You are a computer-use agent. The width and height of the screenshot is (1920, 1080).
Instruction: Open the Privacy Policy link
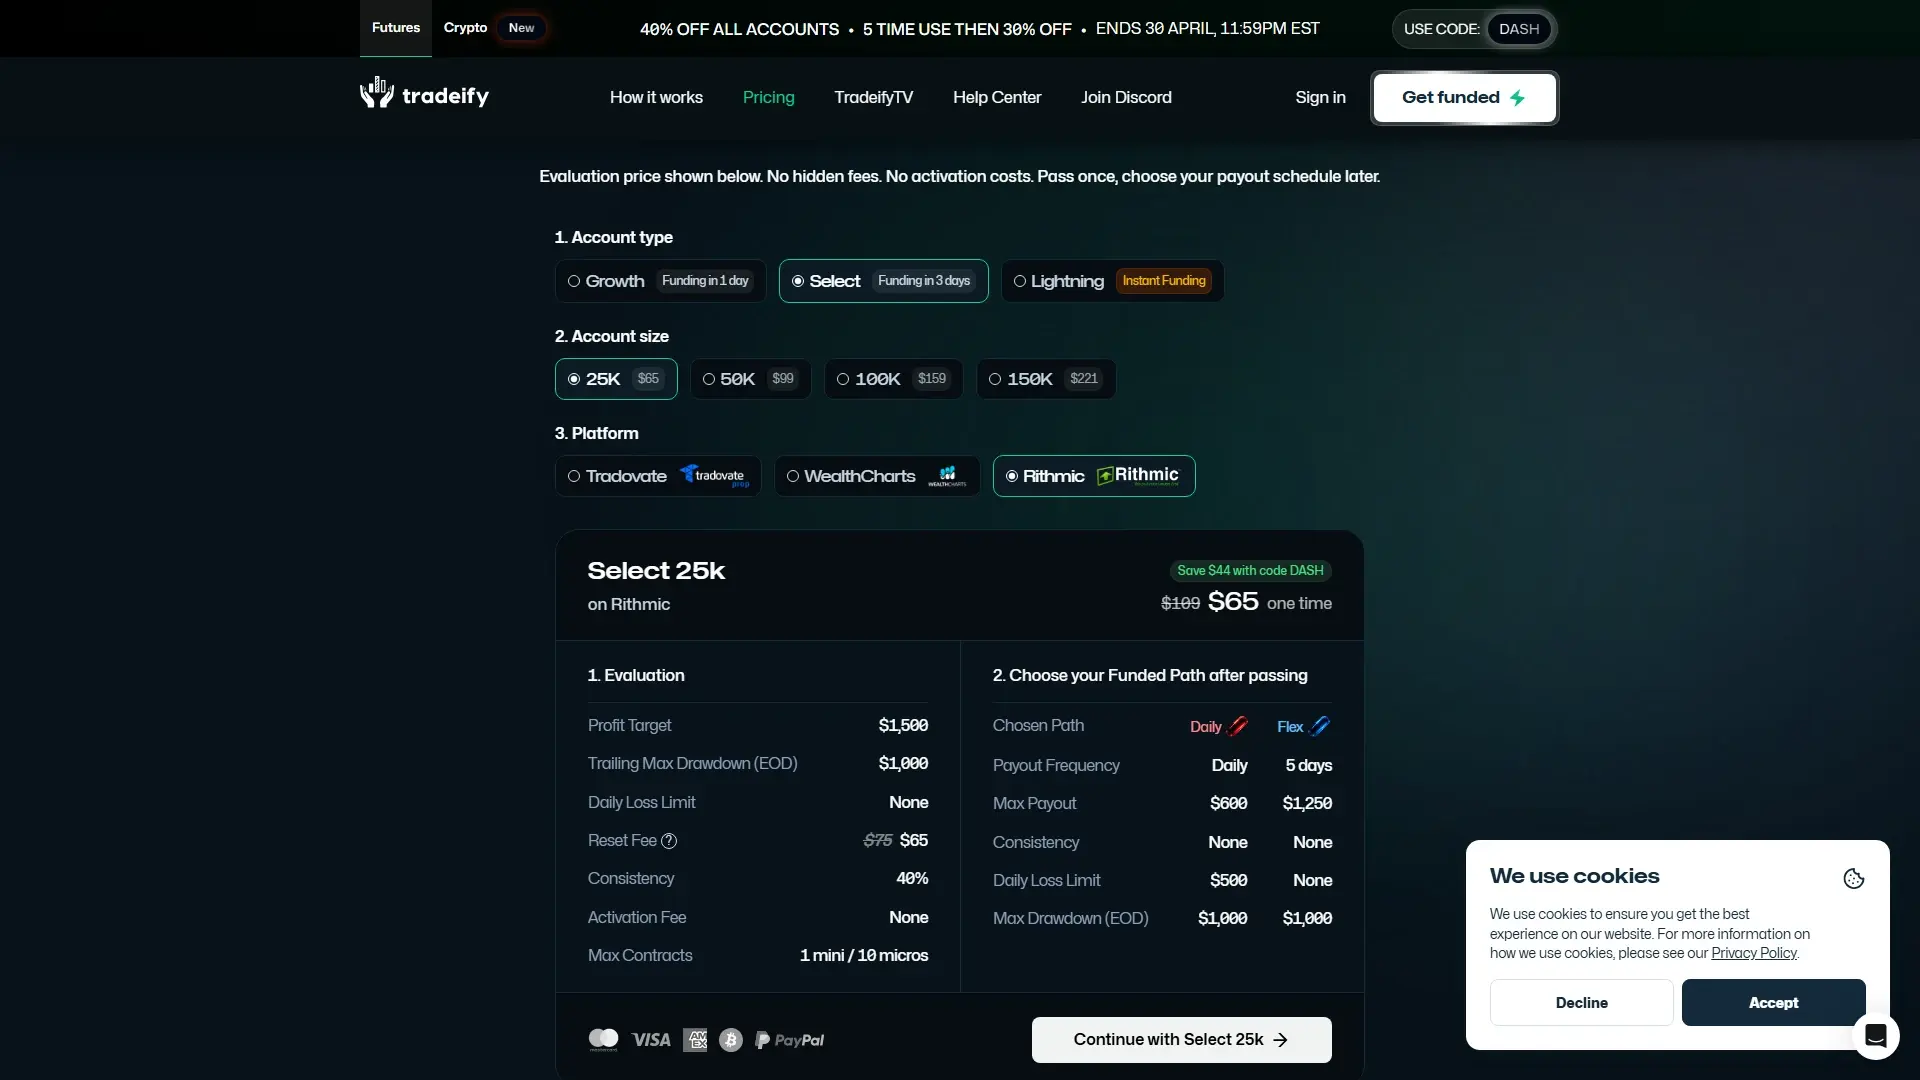[x=1754, y=953]
